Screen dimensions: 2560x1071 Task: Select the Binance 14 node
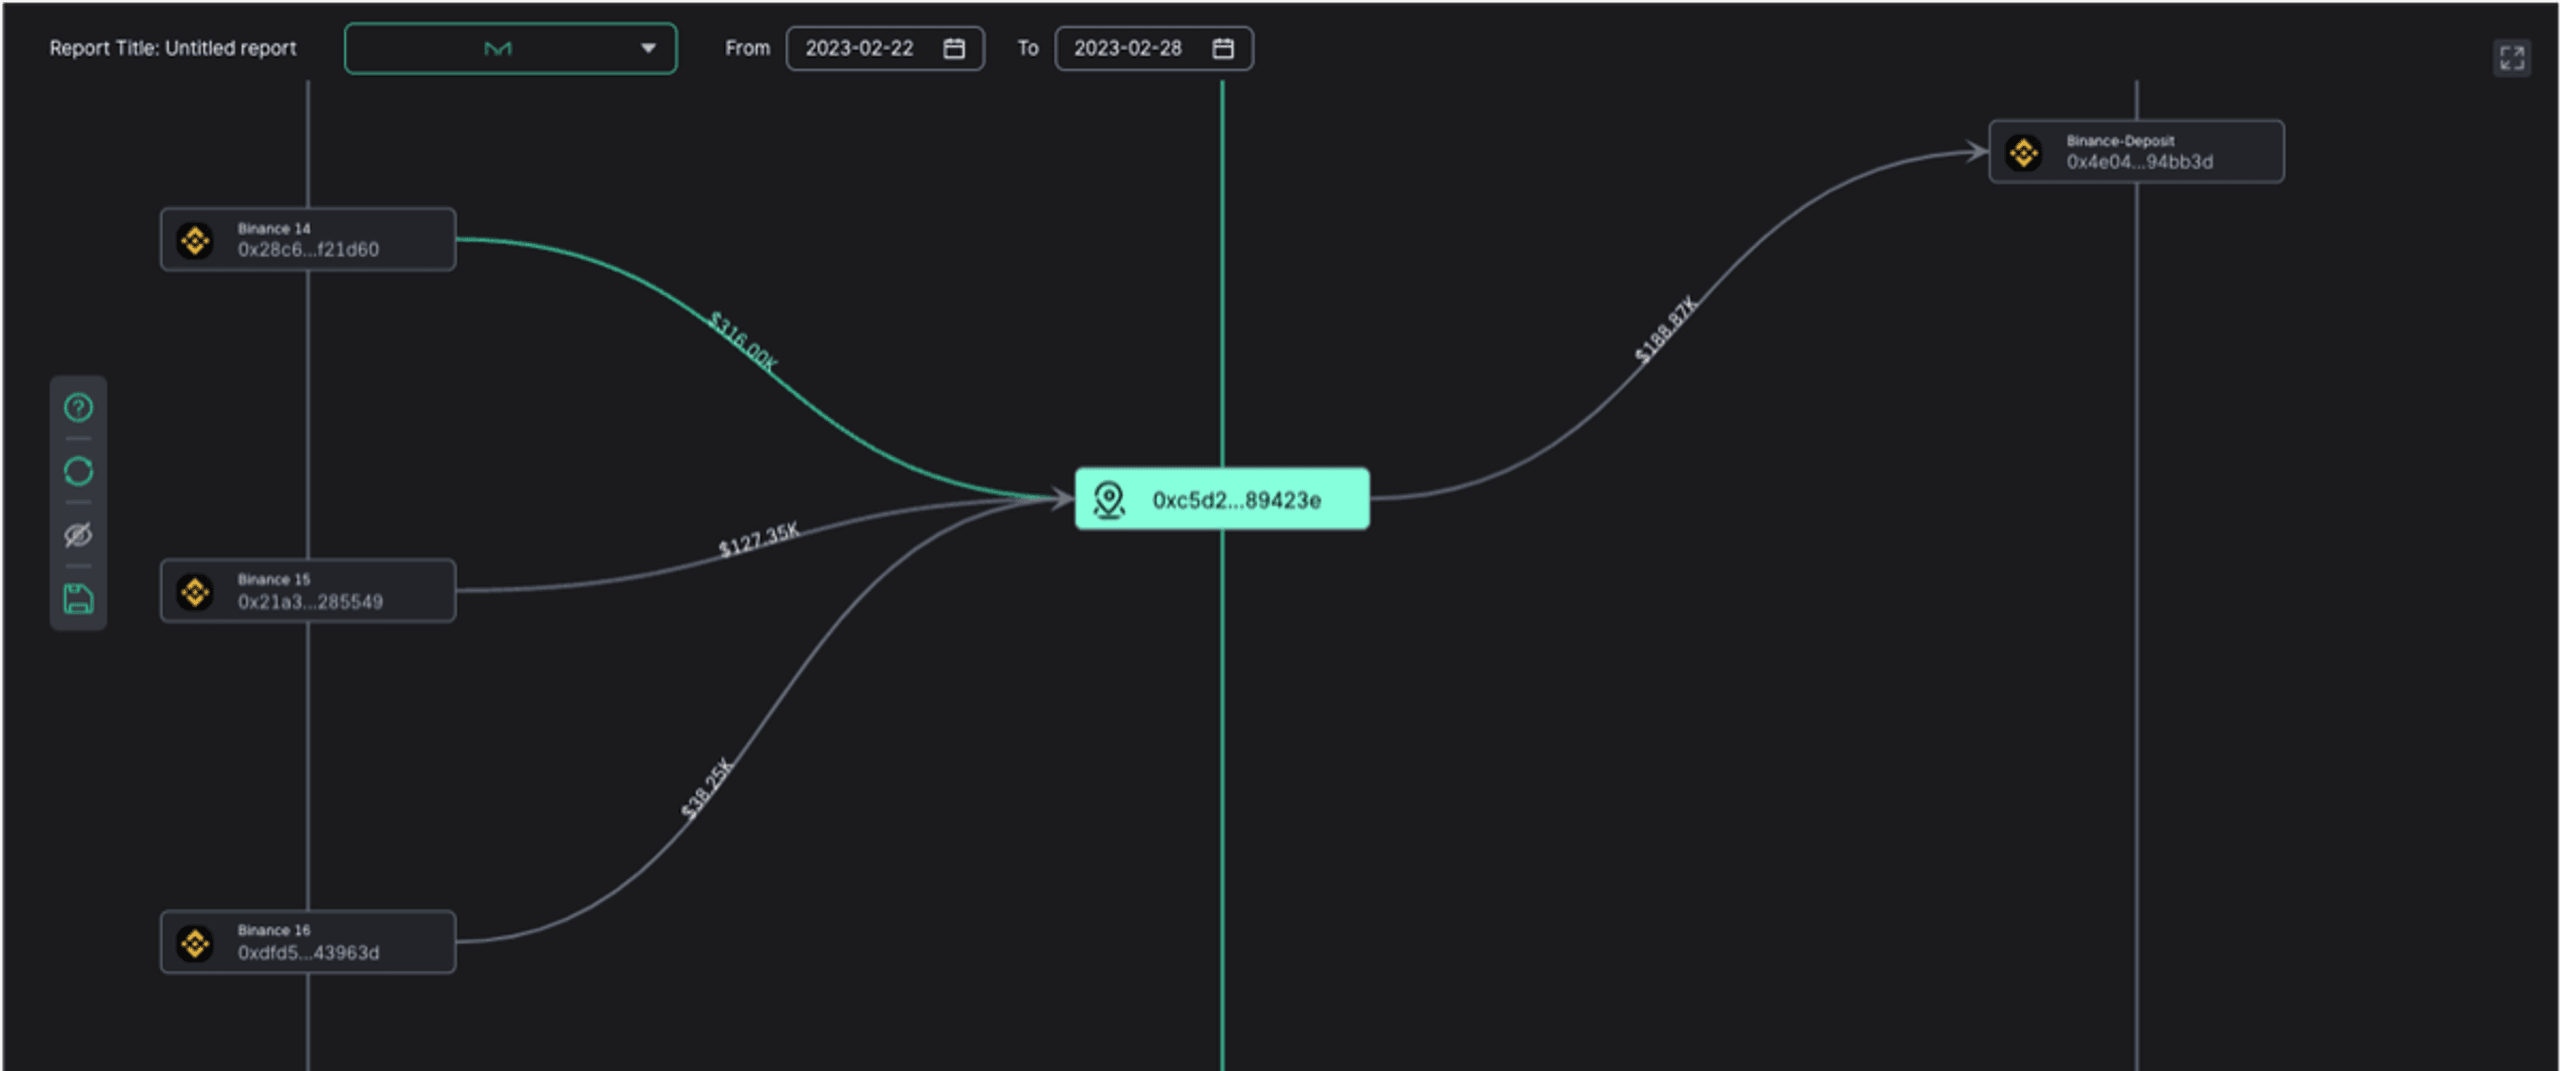pyautogui.click(x=308, y=240)
